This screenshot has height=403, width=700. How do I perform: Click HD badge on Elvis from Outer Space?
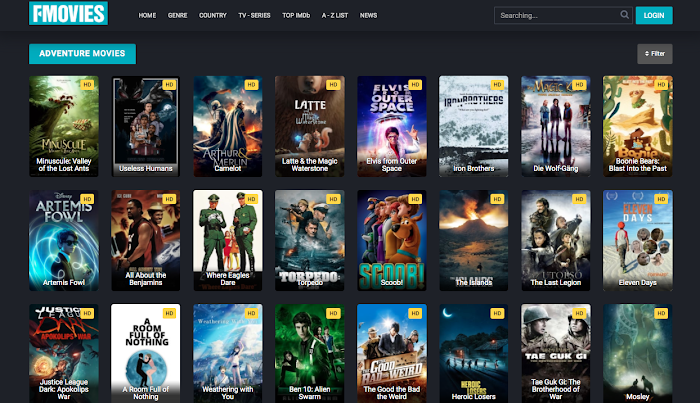415,85
